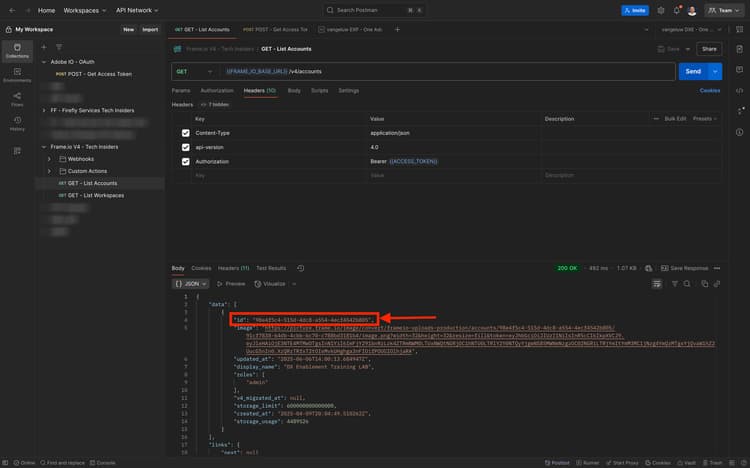Screen dimensions: 750x468
Task: Open the code snippet panel icon
Action: point(739,90)
